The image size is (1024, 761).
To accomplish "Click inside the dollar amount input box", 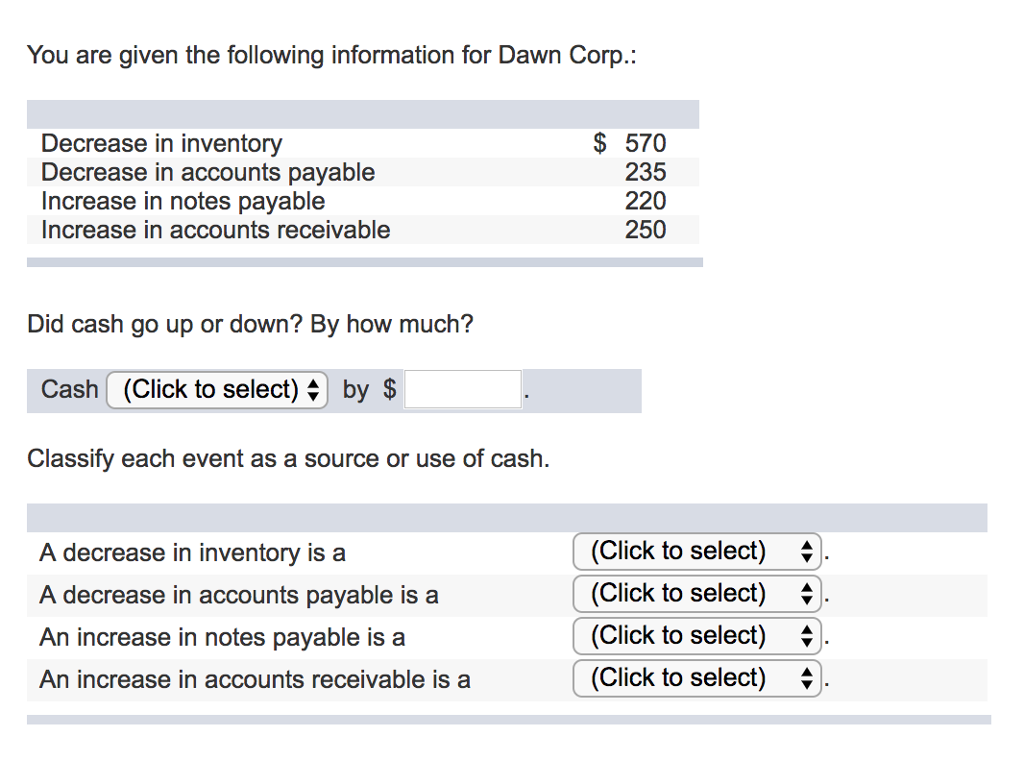I will (x=462, y=389).
